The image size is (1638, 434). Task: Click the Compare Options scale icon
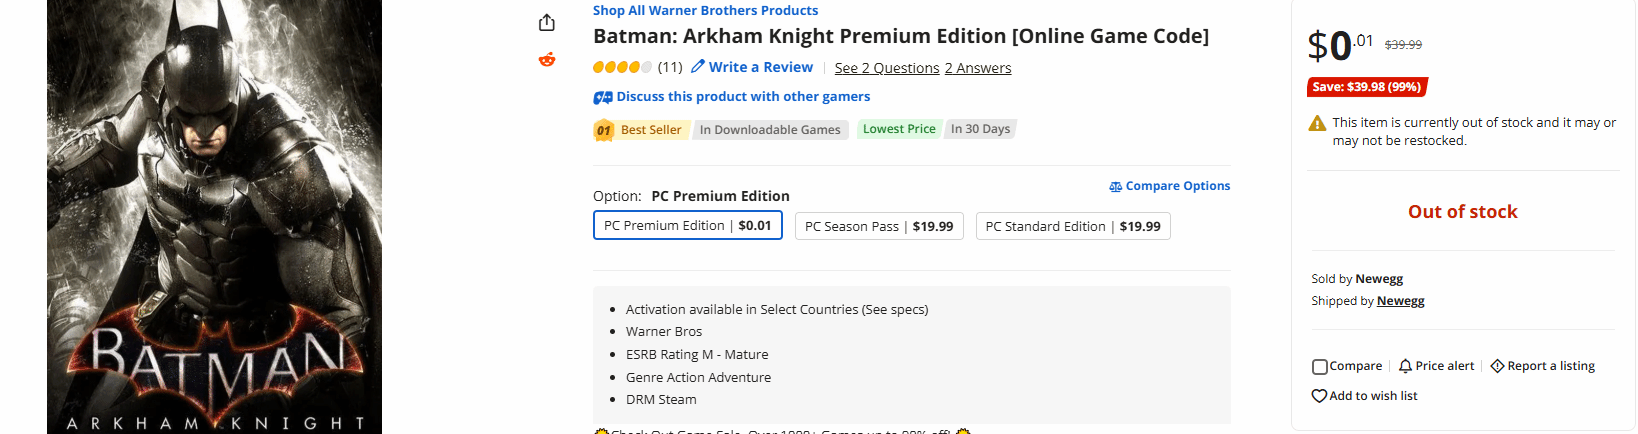point(1115,187)
